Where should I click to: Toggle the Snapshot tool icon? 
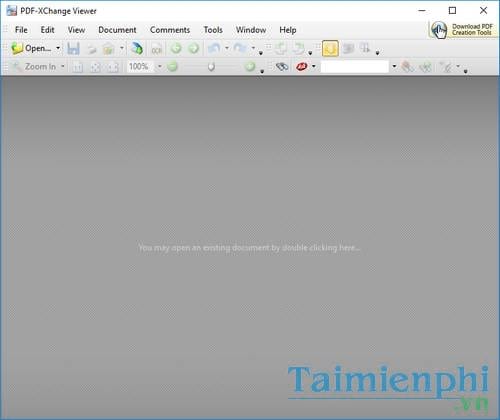click(348, 49)
